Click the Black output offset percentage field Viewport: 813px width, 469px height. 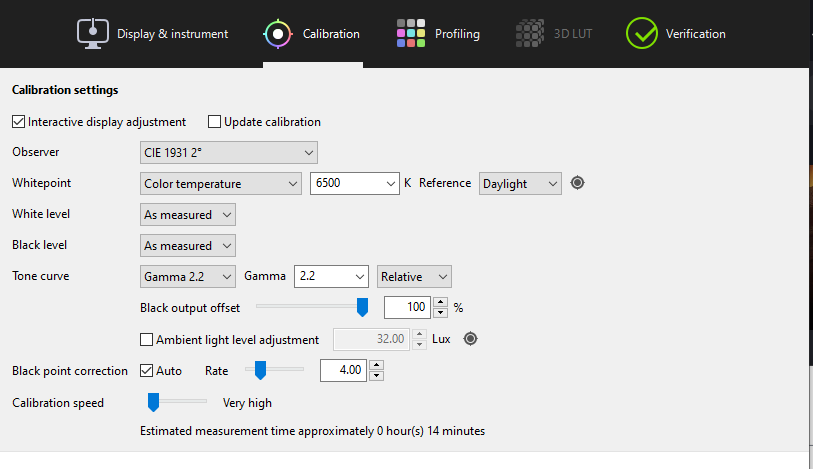click(407, 307)
